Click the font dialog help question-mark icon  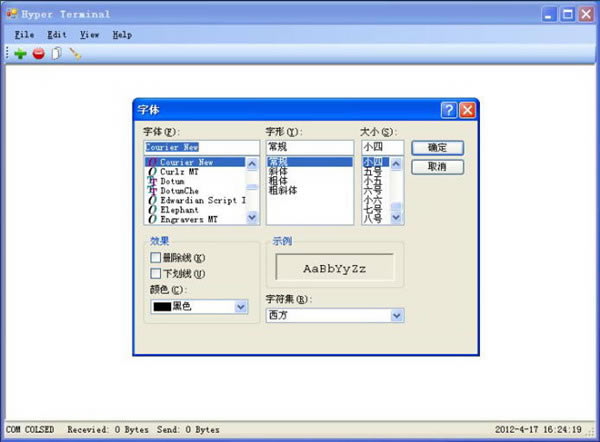[x=449, y=110]
